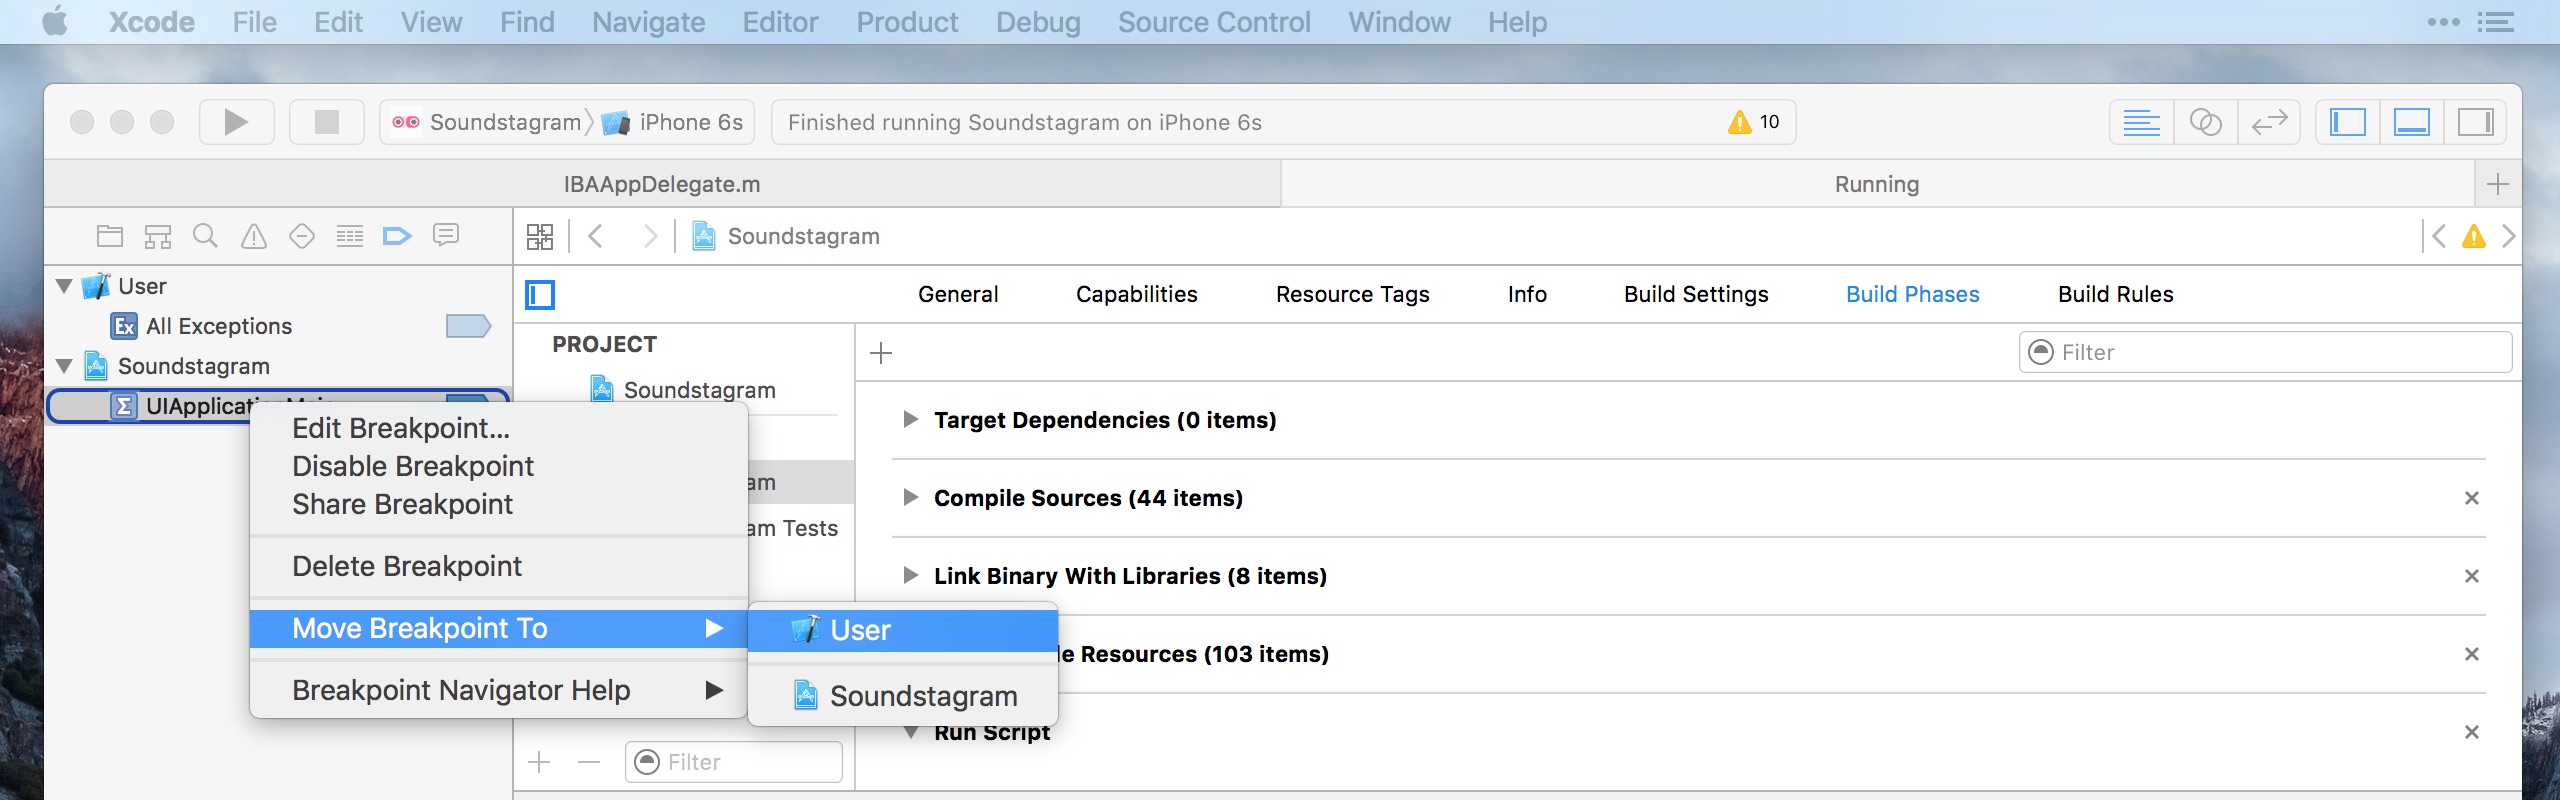Toggle the left navigator panel visibility

click(2348, 122)
